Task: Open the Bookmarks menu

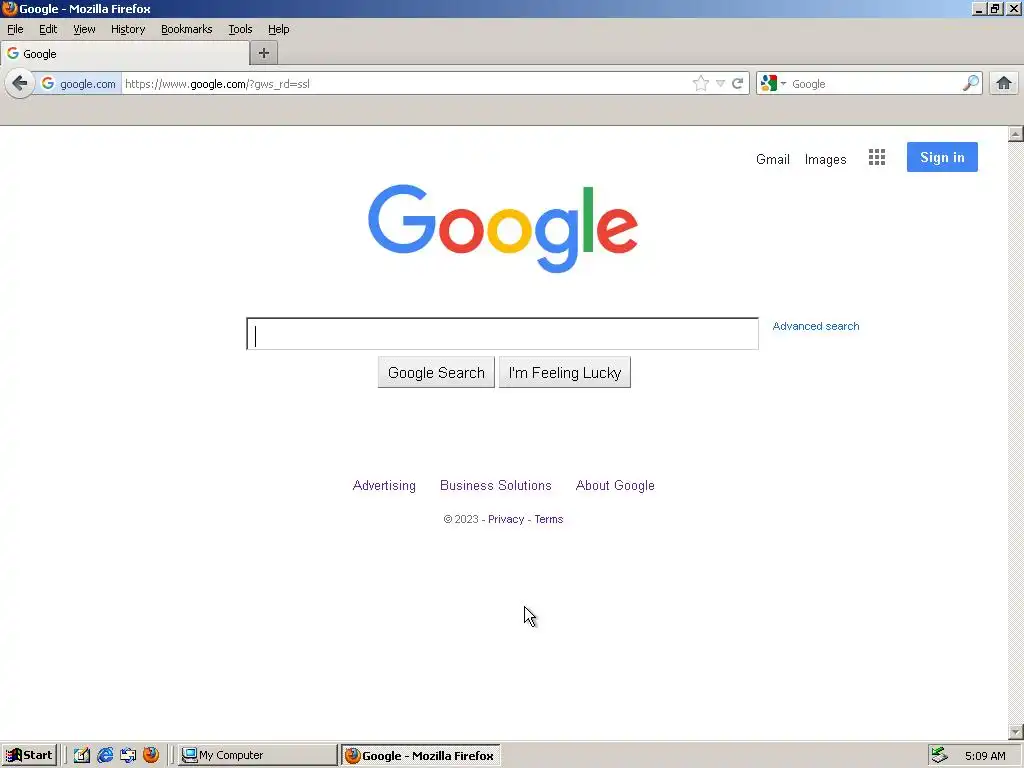Action: point(187,29)
